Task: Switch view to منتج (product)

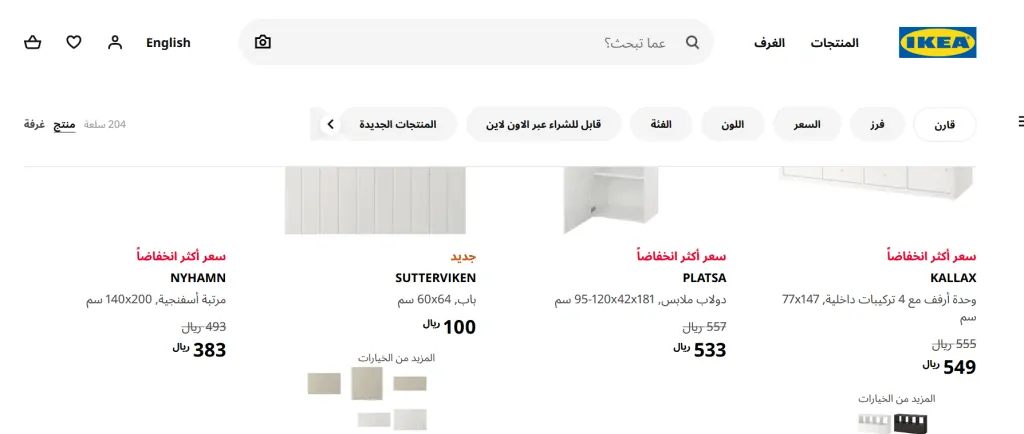Action: pos(64,124)
